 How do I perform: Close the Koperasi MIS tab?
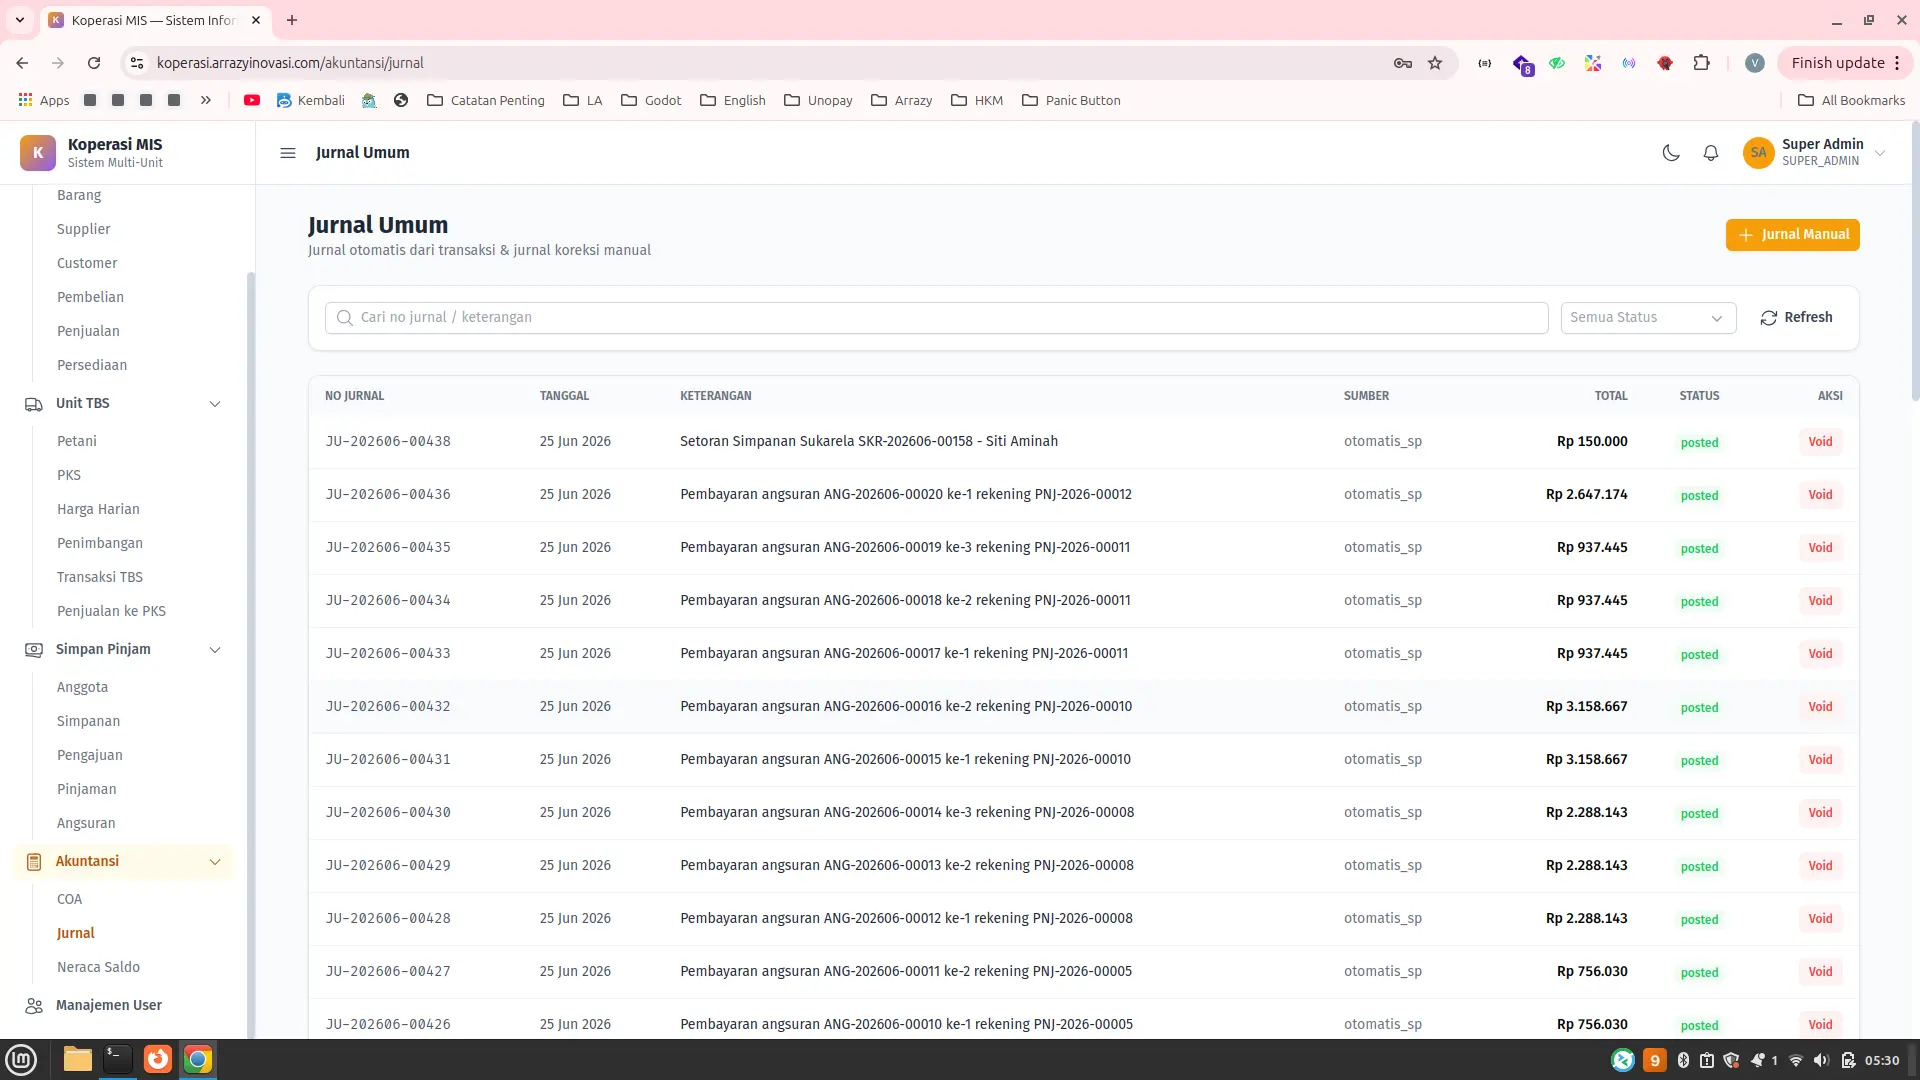(256, 20)
